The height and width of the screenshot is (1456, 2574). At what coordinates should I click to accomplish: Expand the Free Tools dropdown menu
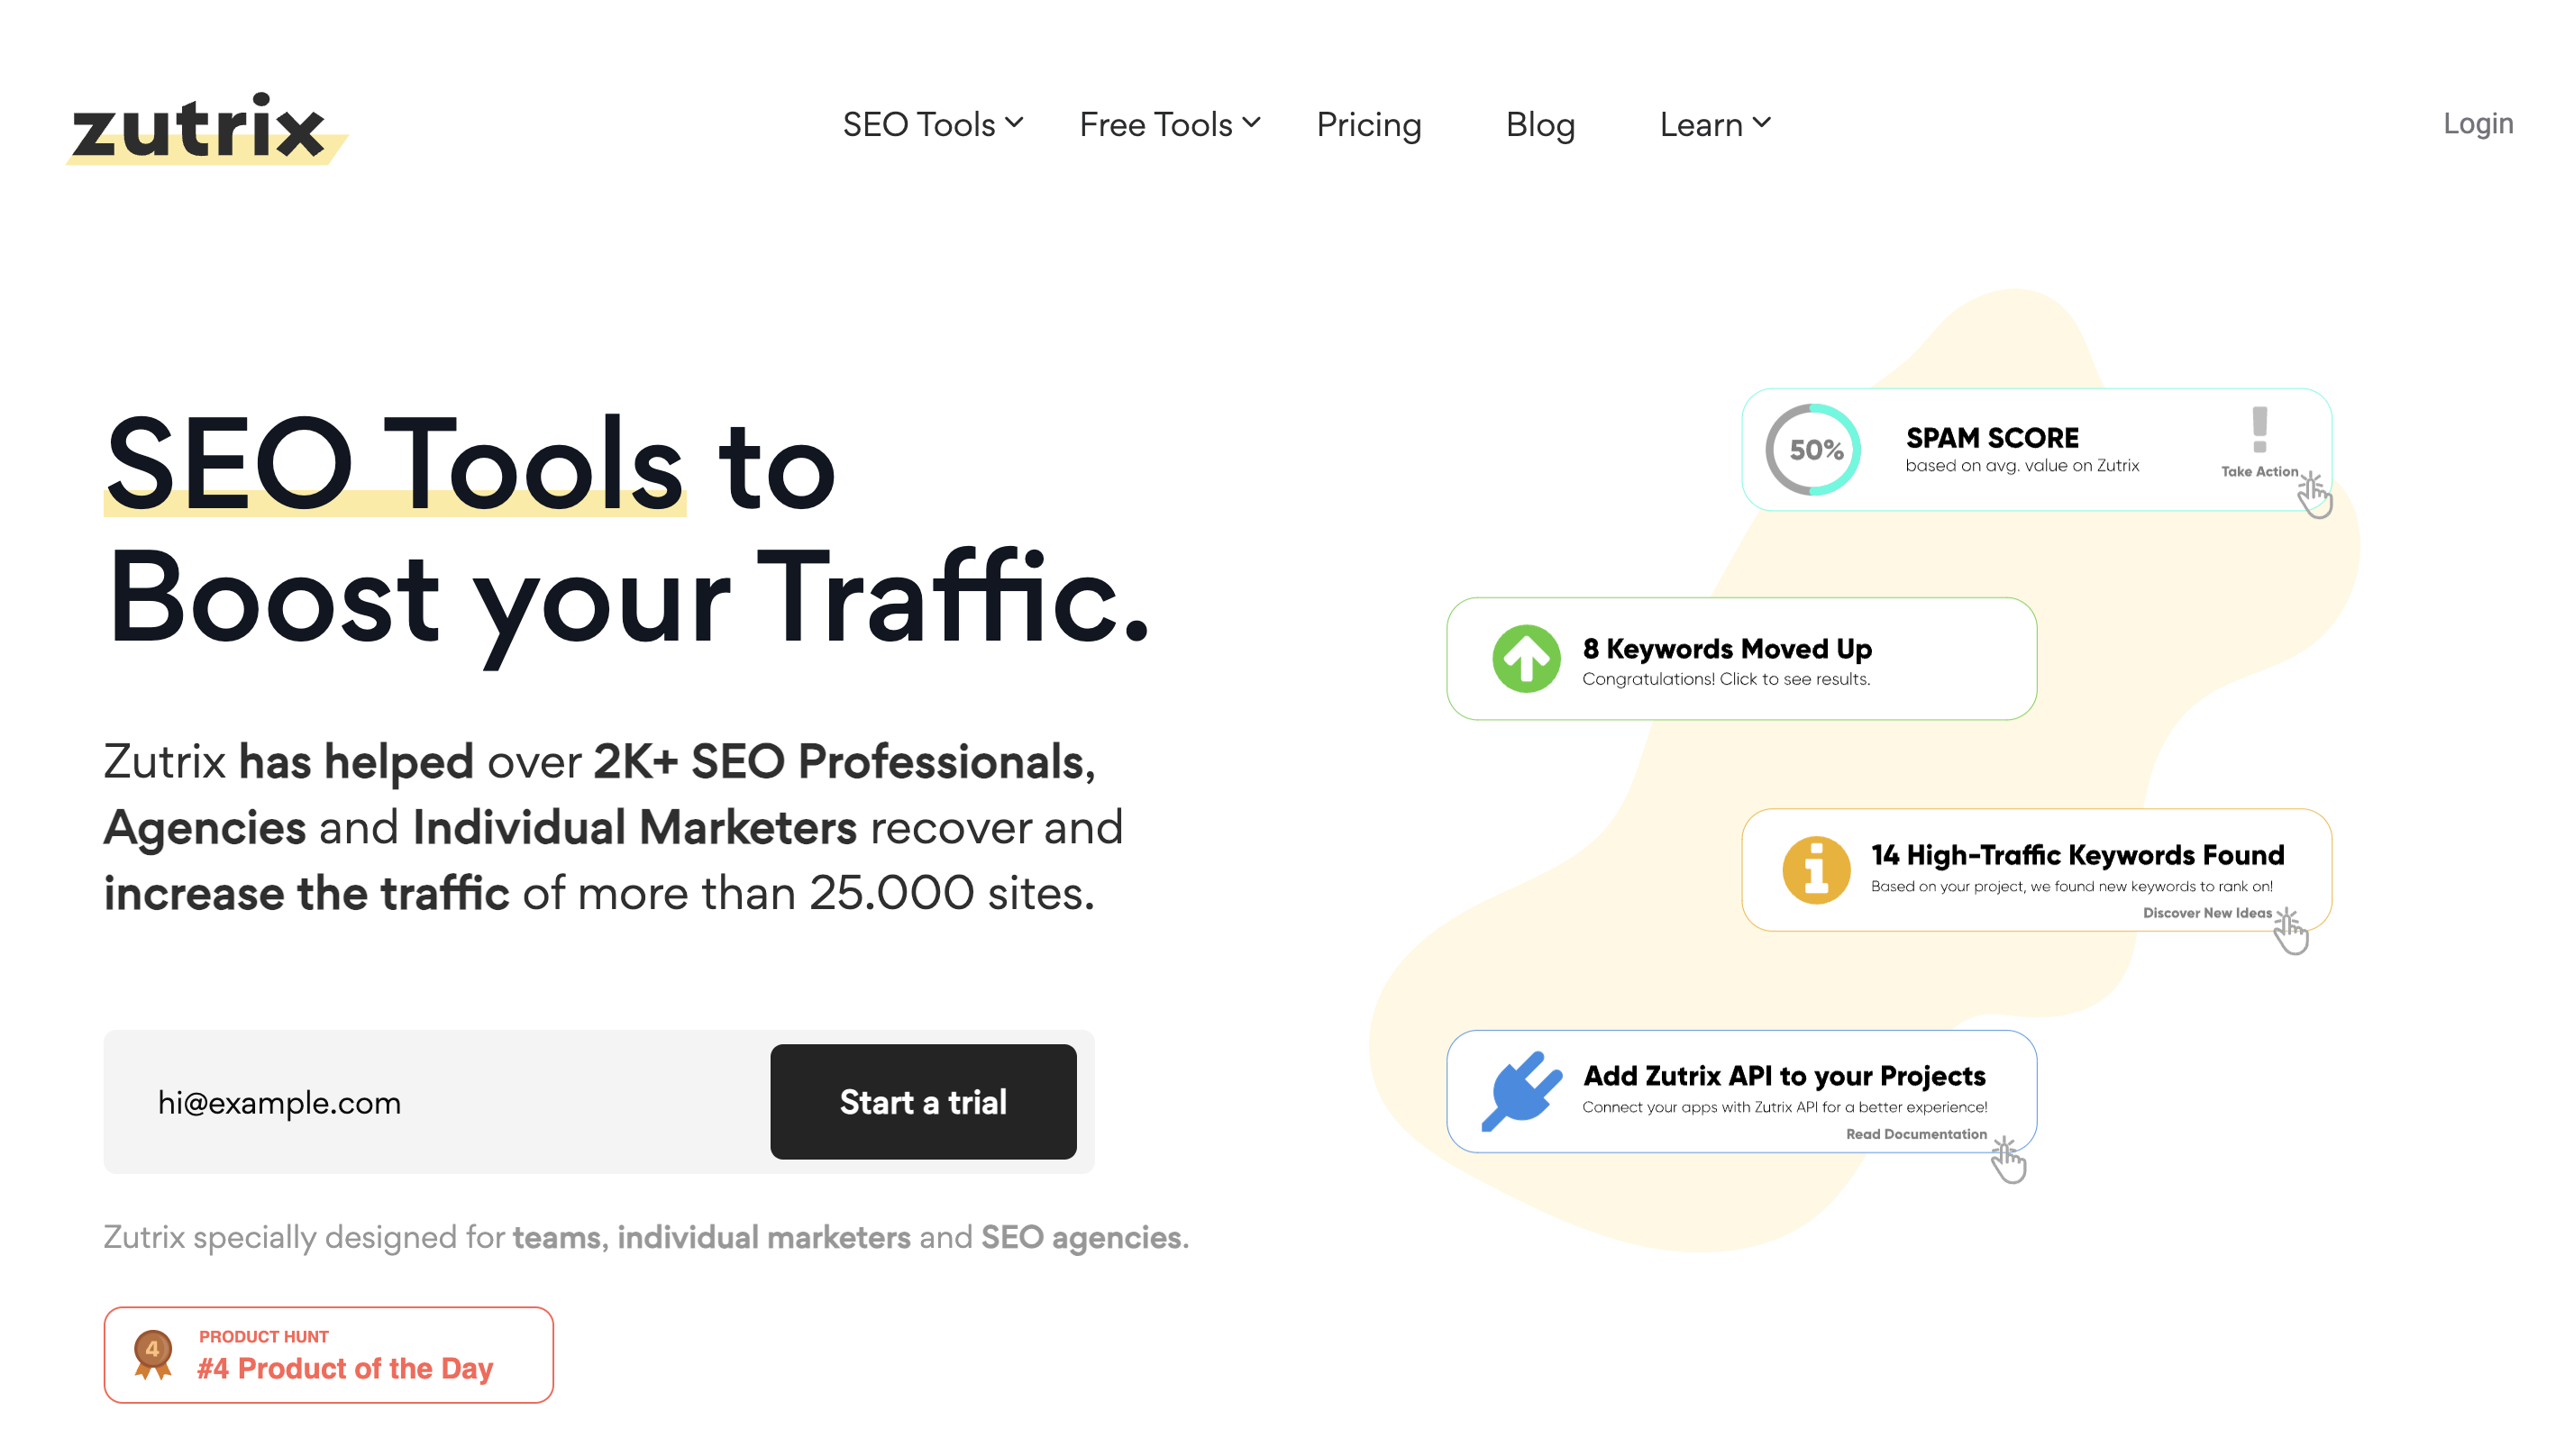[x=1169, y=123]
